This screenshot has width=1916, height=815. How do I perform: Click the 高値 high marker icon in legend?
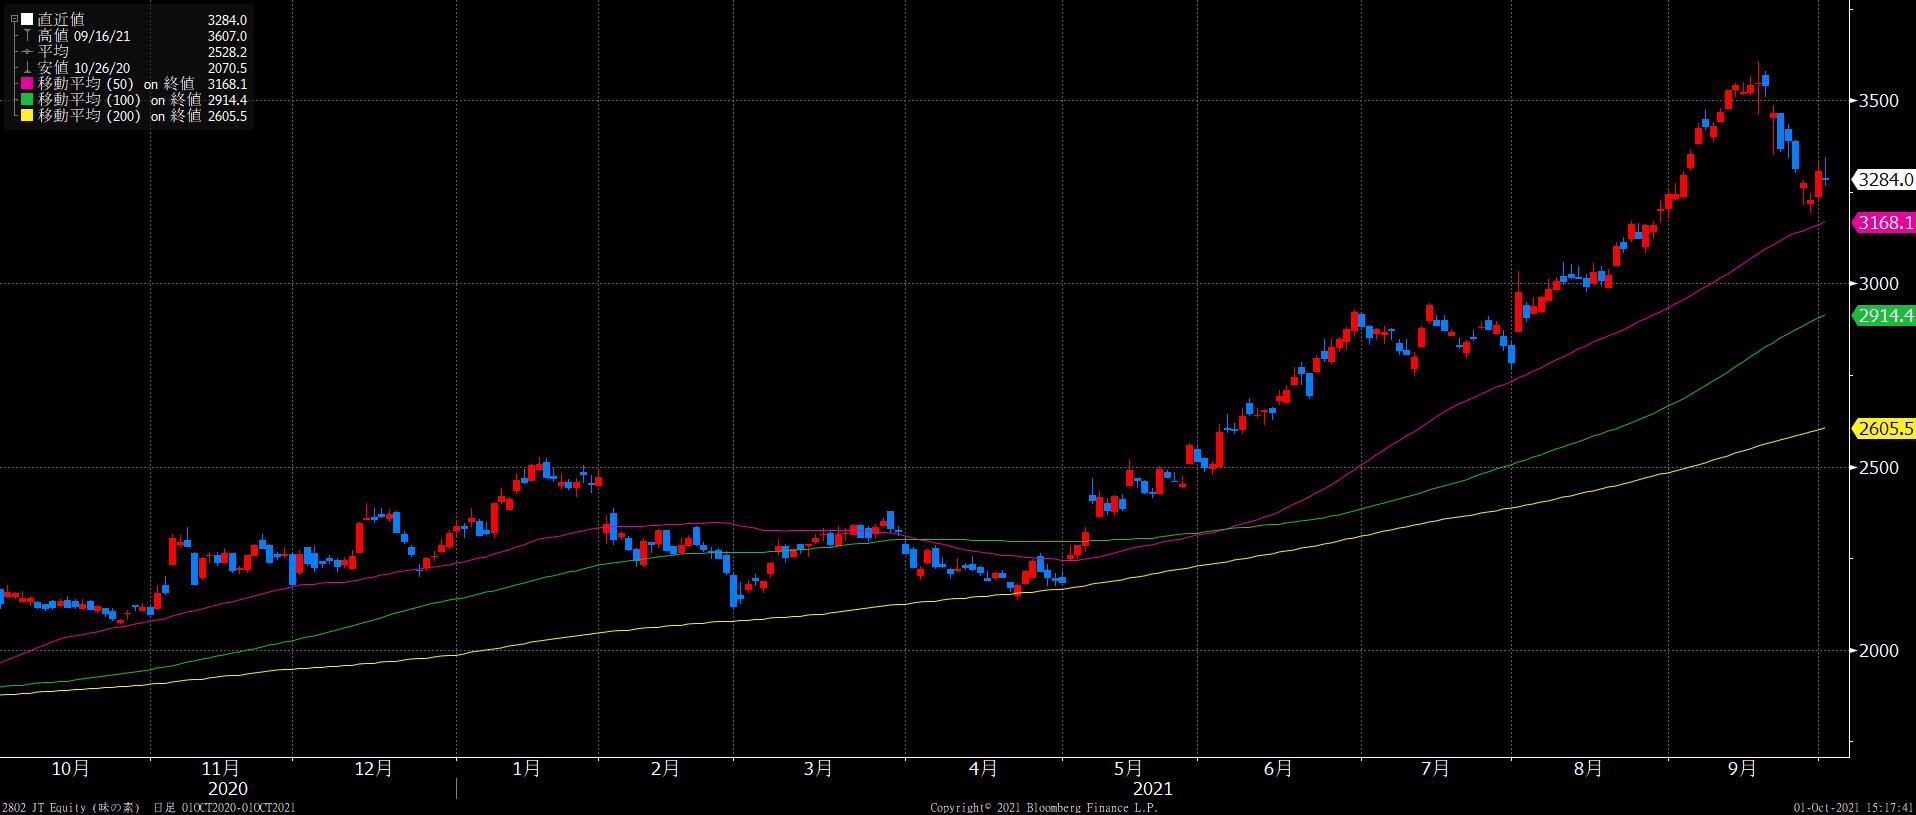(28, 36)
